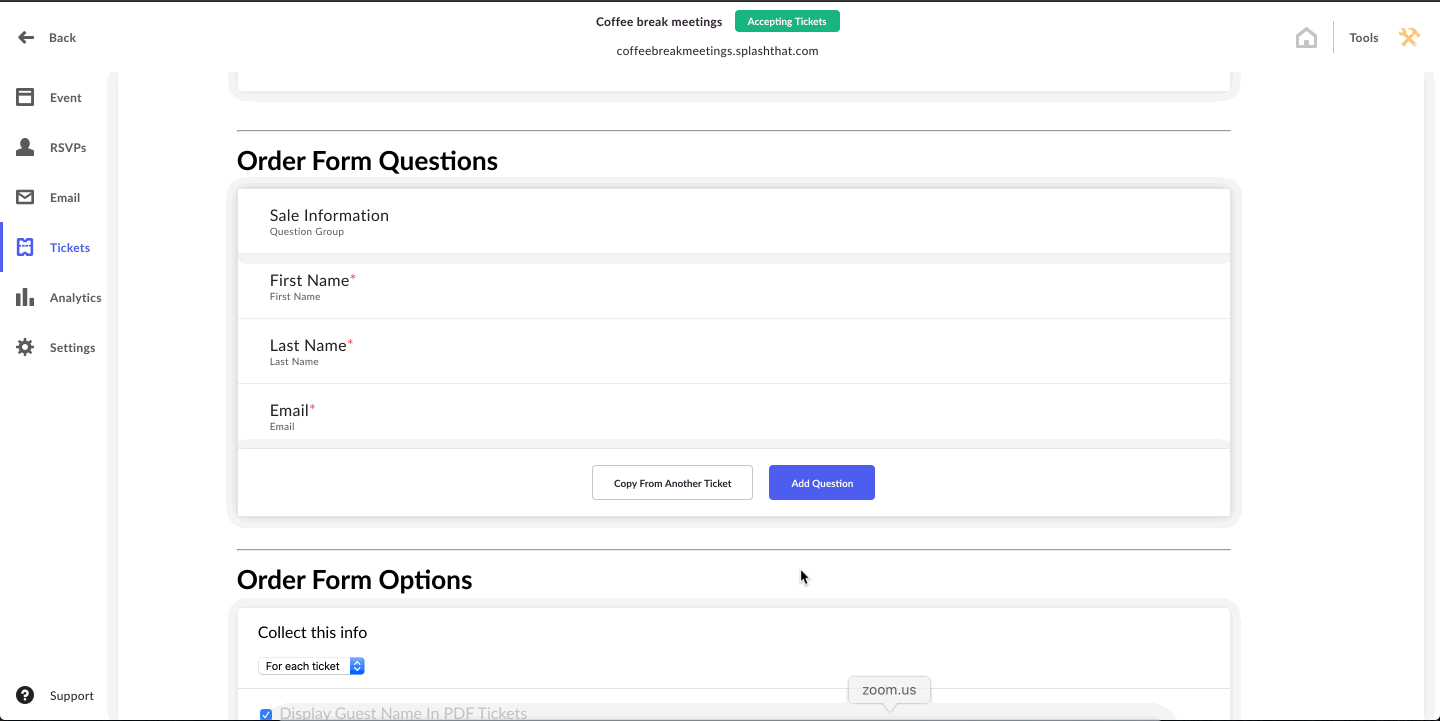Screen dimensions: 1440x721
Task: Click Copy From Another Ticket button
Action: pyautogui.click(x=672, y=483)
